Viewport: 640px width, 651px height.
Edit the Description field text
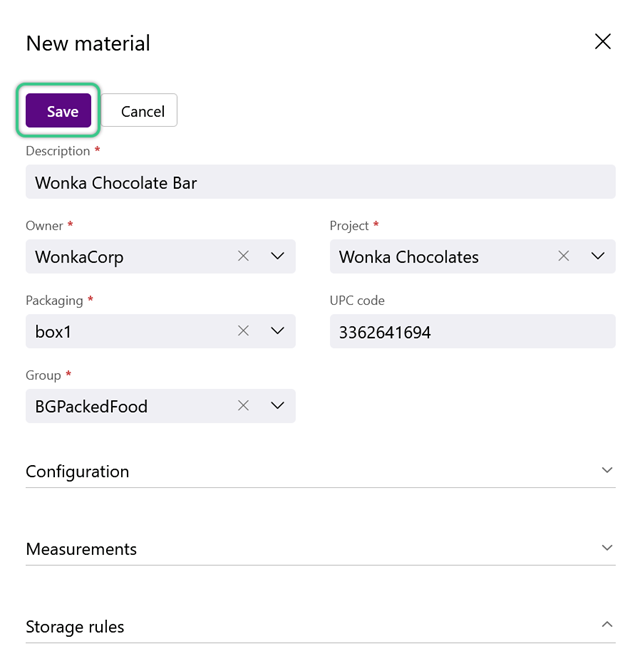click(320, 182)
